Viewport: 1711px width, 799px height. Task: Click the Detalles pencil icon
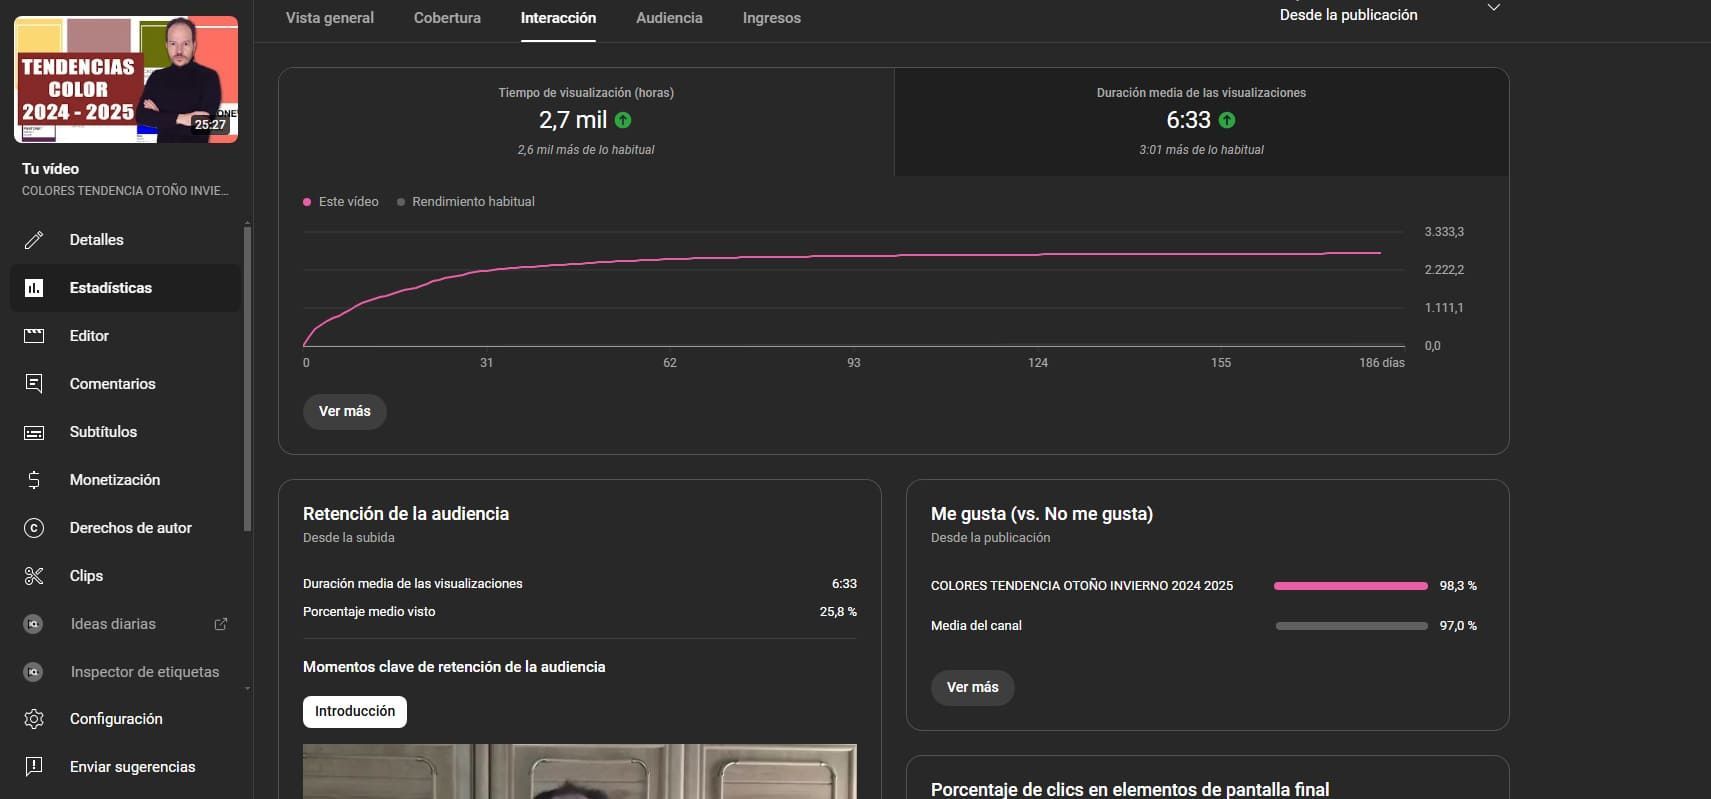[x=34, y=240]
